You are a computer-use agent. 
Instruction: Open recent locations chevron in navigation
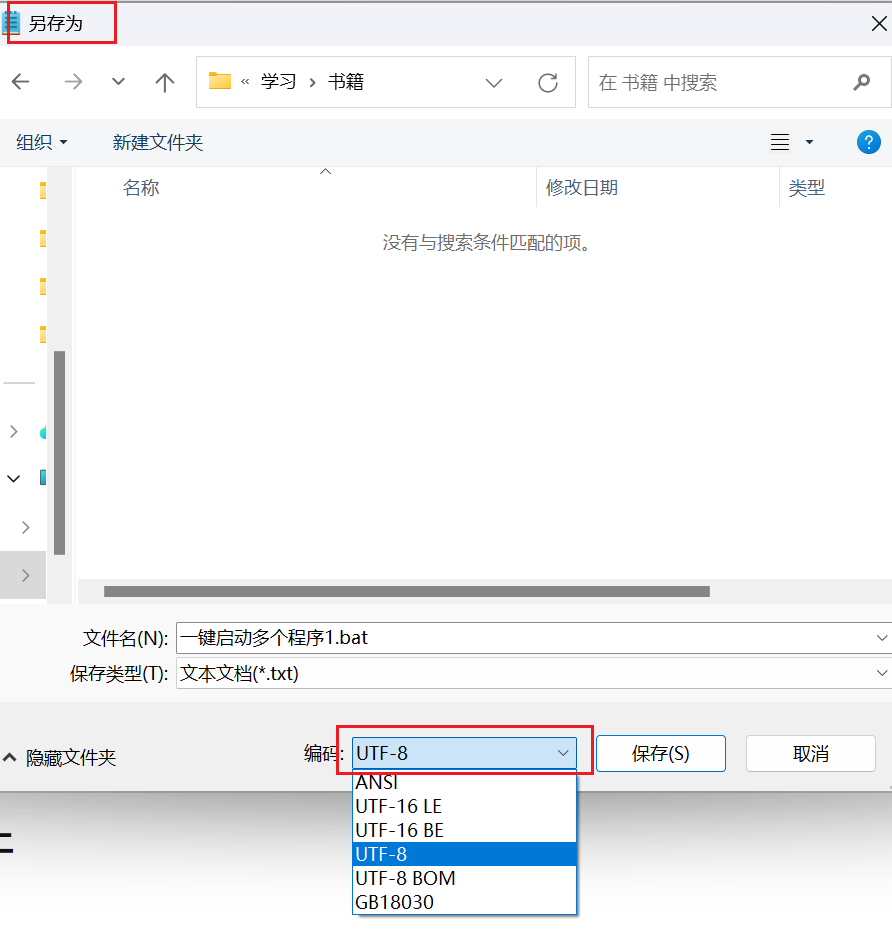pos(119,82)
